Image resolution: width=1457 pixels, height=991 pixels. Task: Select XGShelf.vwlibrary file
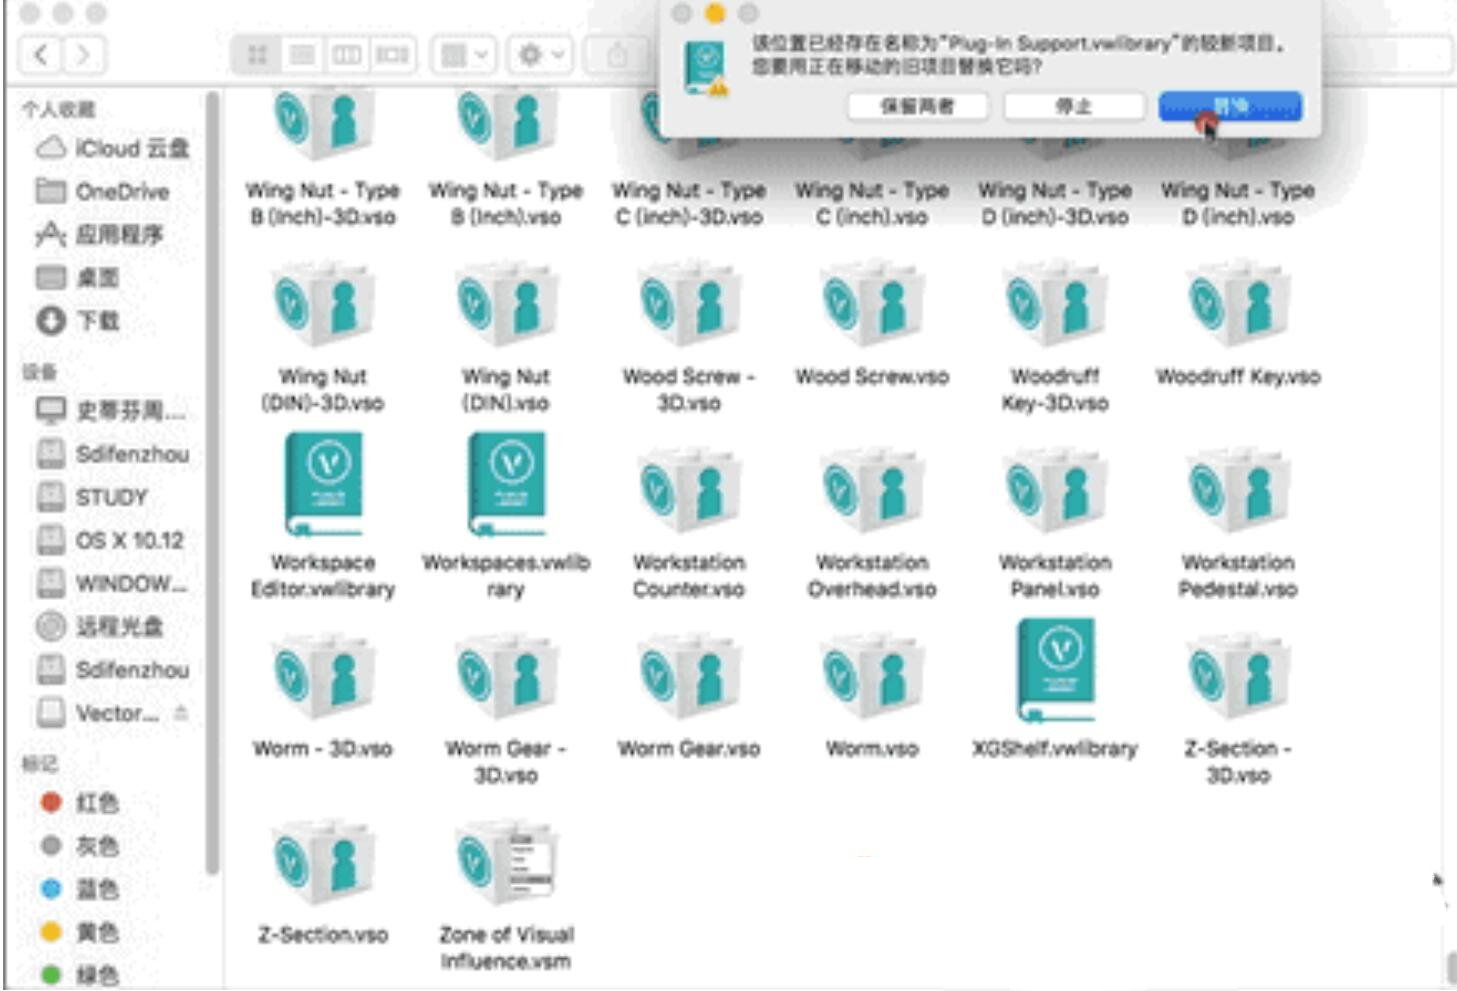(x=1055, y=690)
